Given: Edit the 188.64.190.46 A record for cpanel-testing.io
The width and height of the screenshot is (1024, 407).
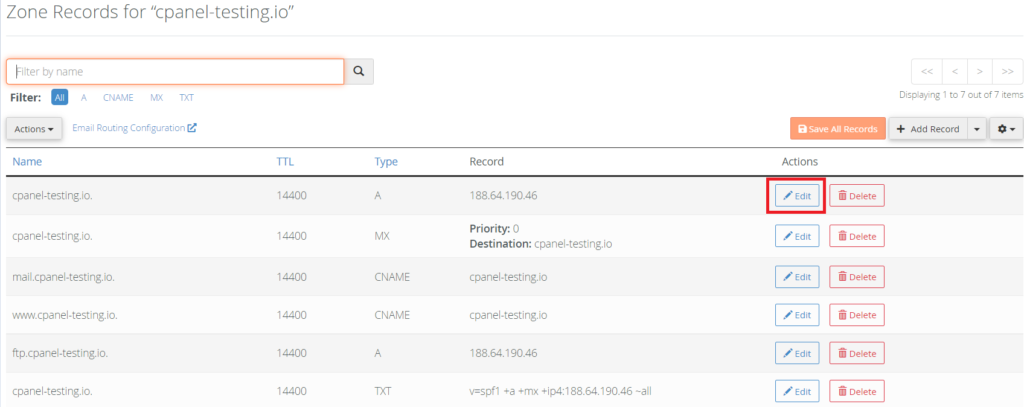Looking at the screenshot, I should coord(797,195).
